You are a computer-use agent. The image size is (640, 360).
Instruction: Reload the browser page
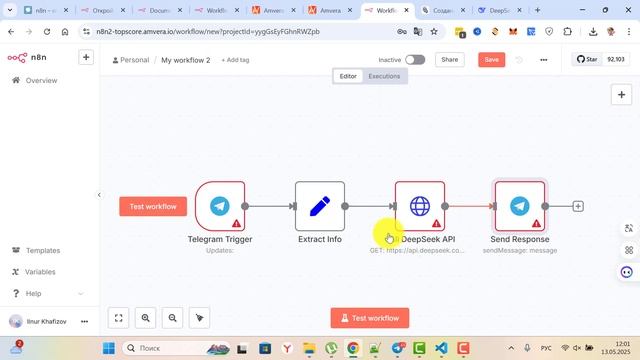[x=47, y=31]
